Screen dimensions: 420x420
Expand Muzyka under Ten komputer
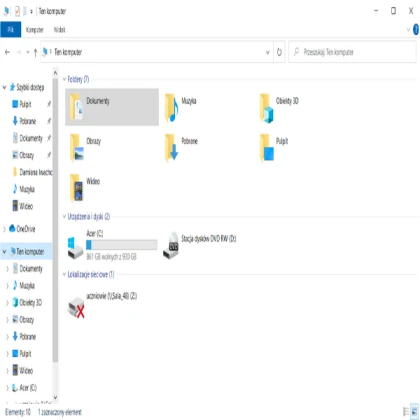click(7, 286)
